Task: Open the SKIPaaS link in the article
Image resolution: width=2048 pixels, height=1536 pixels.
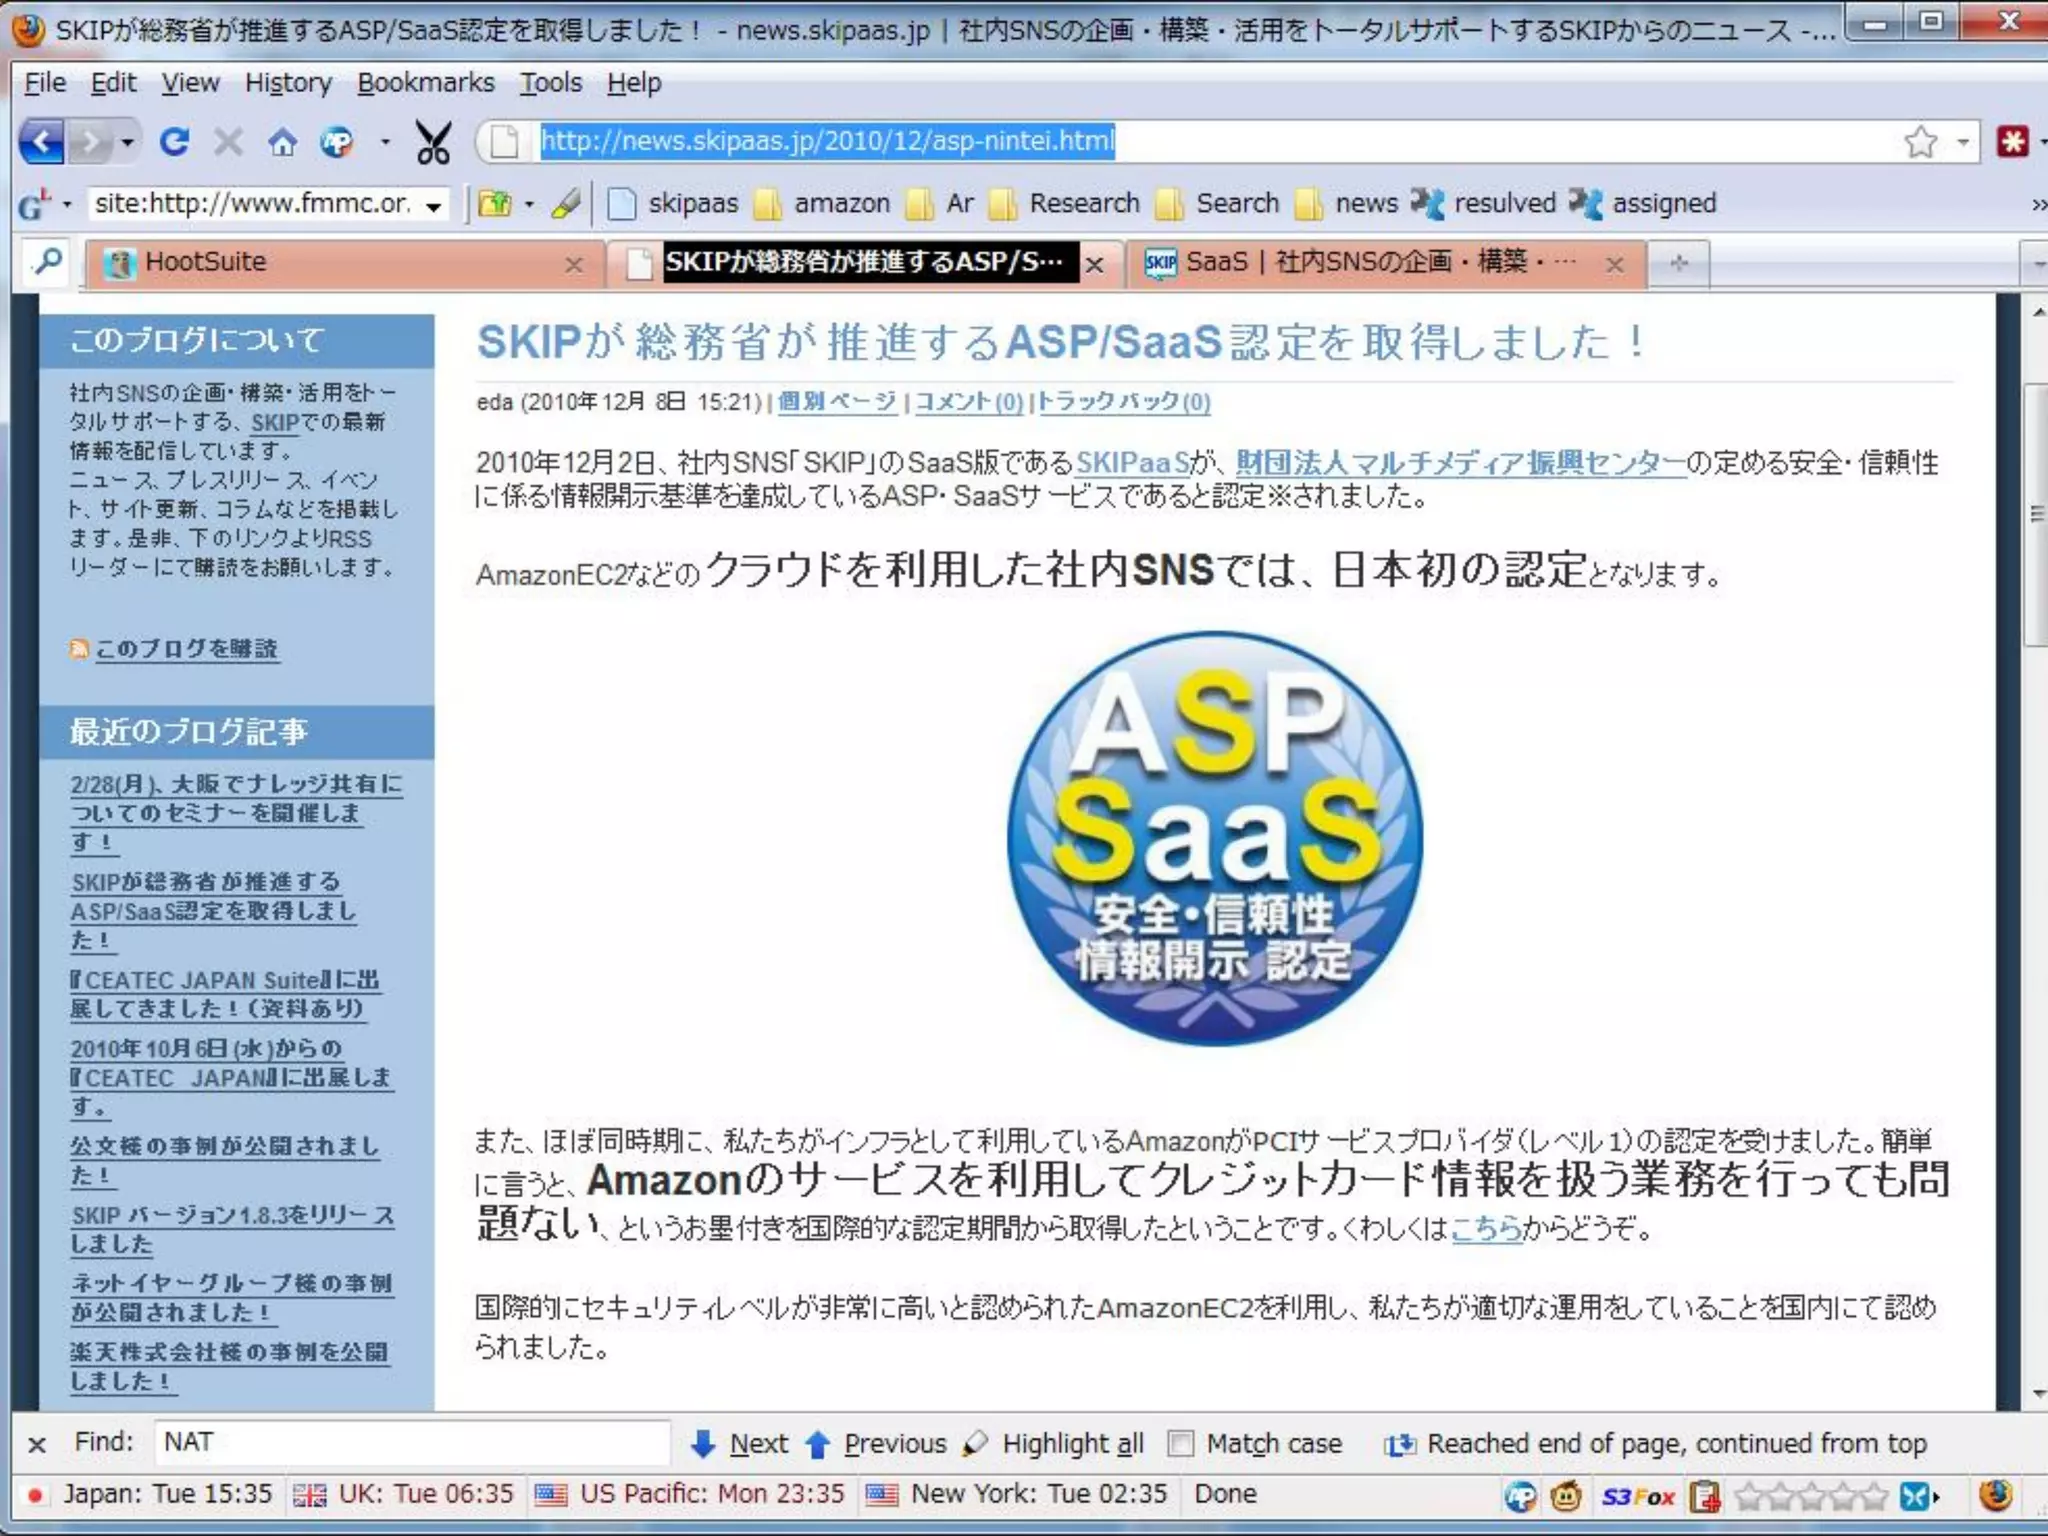Action: [1132, 462]
